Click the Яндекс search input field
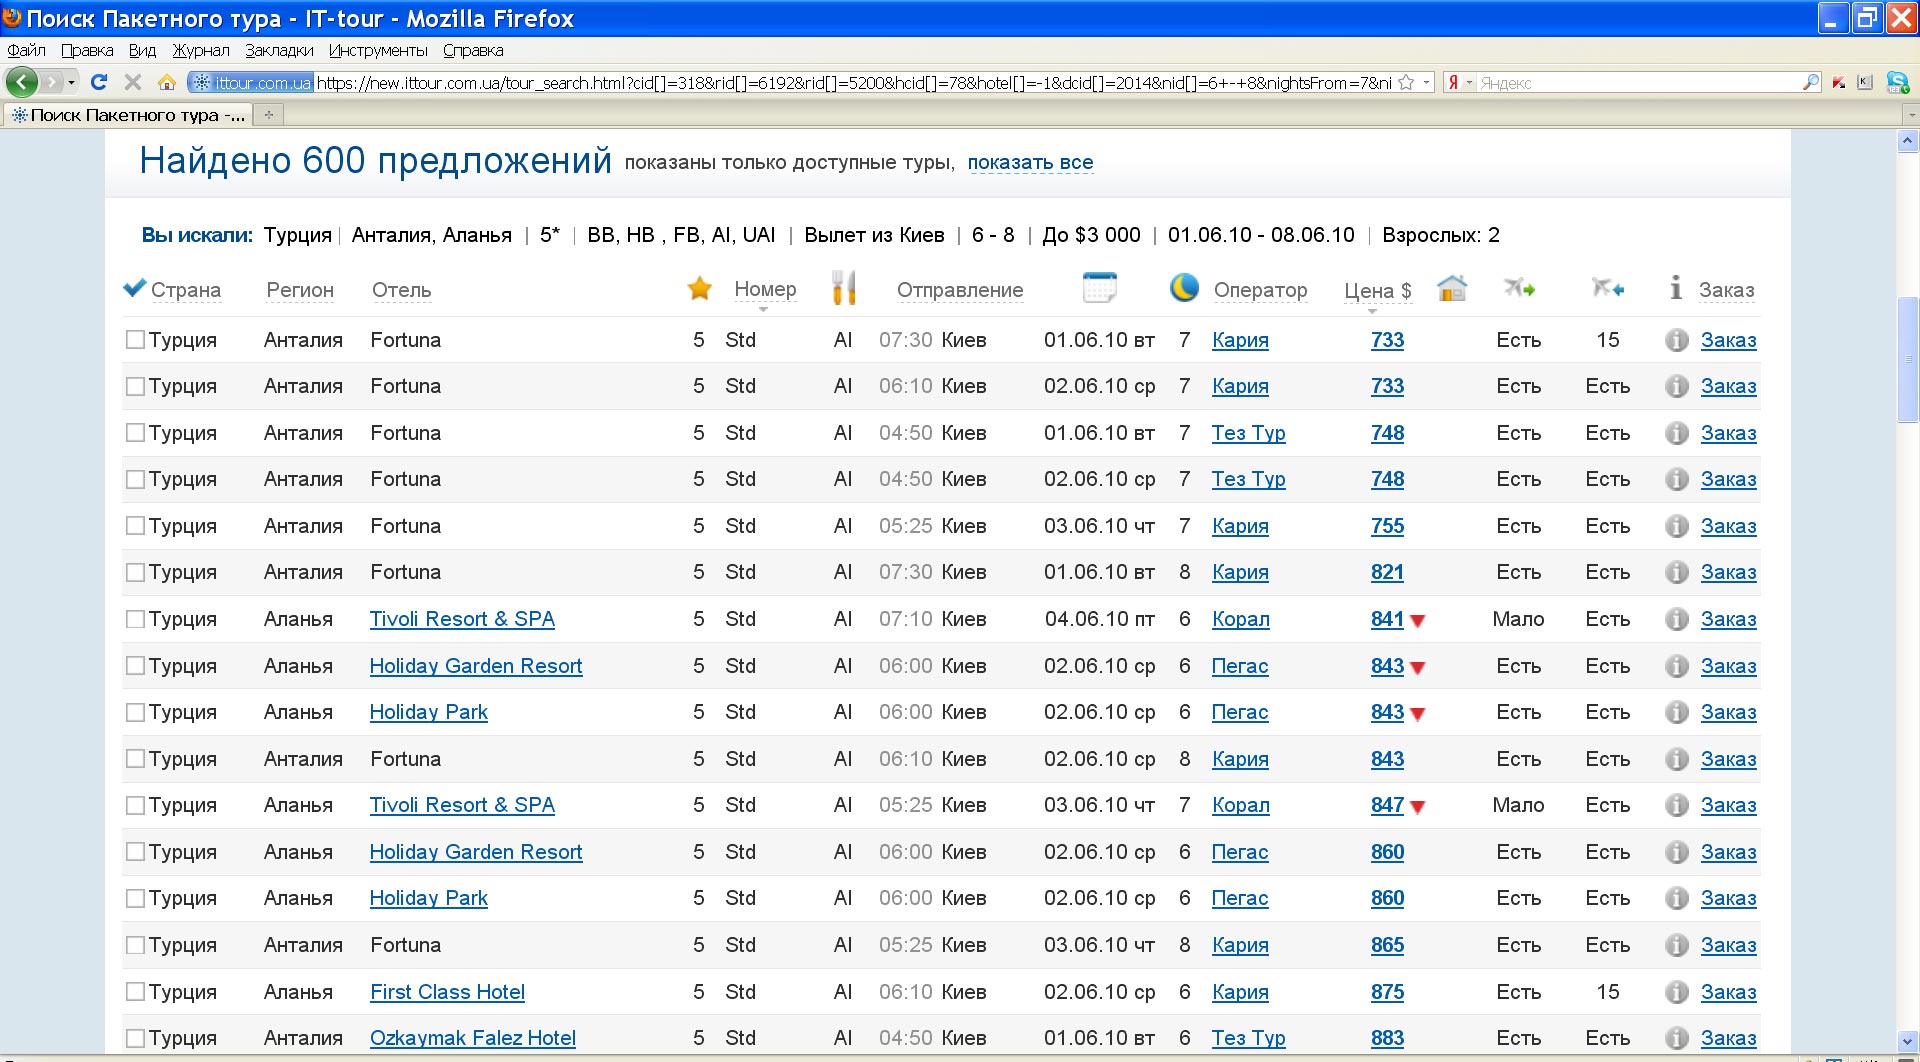Viewport: 1920px width, 1062px height. 1640,82
